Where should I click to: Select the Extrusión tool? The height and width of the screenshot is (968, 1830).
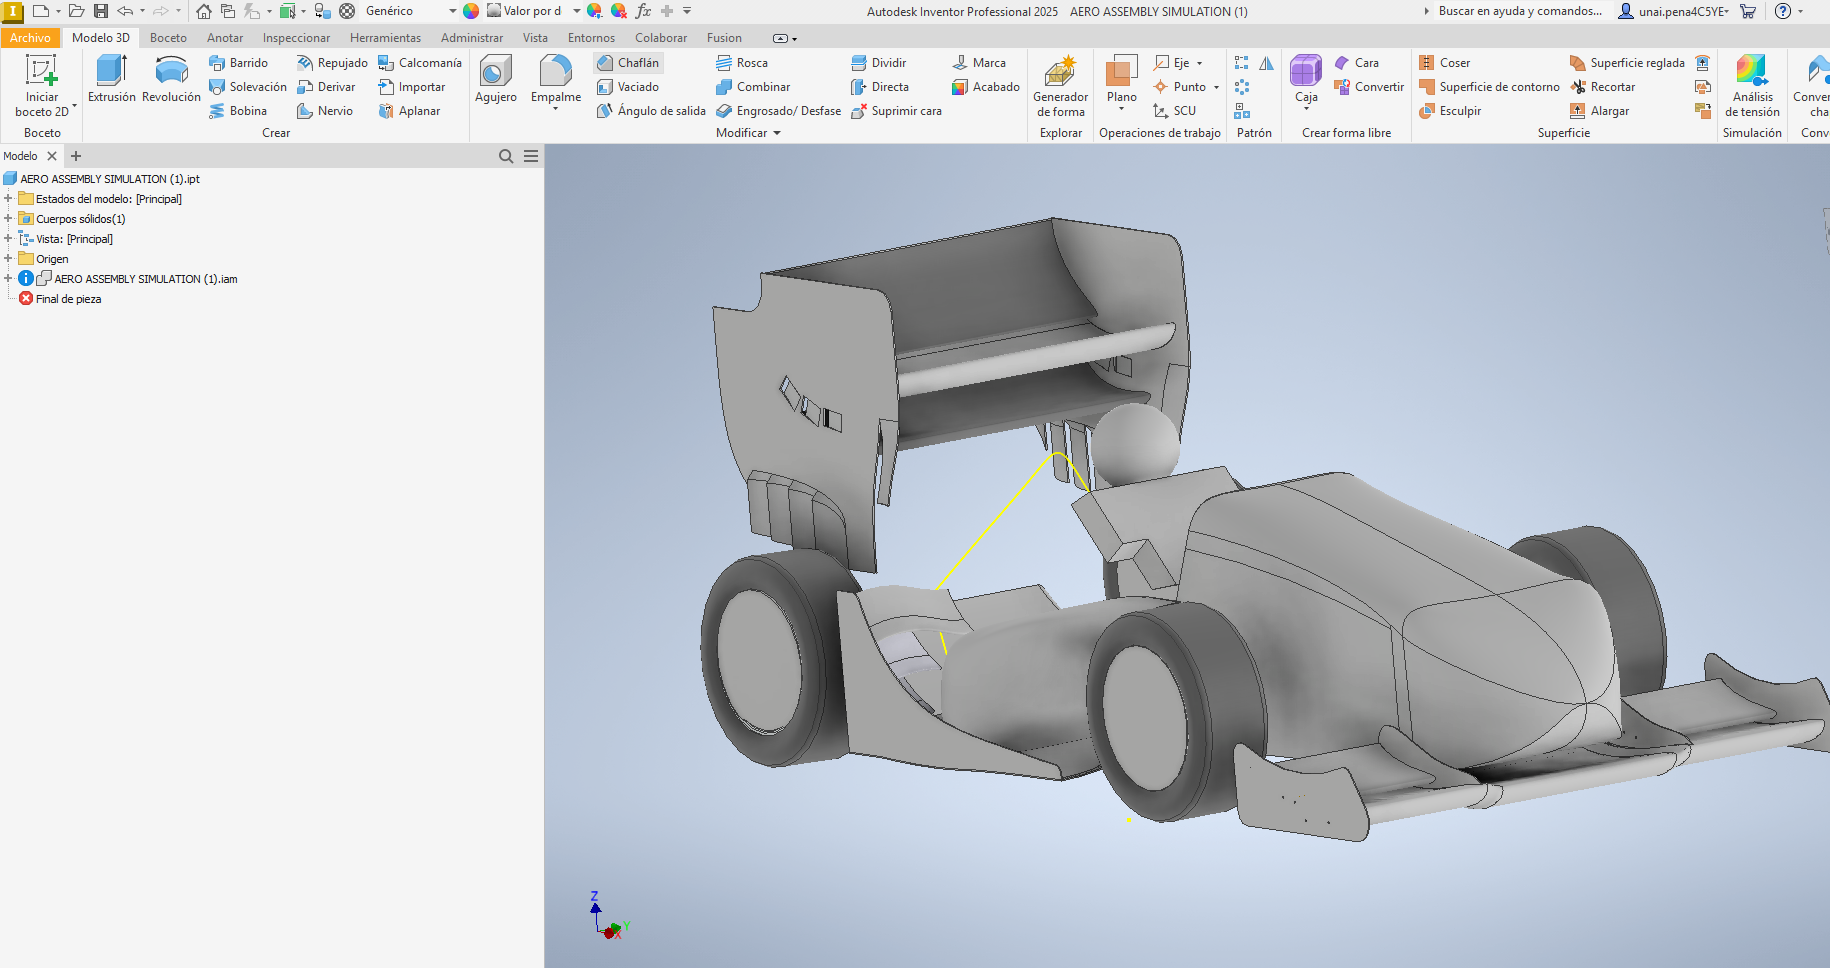coord(111,80)
